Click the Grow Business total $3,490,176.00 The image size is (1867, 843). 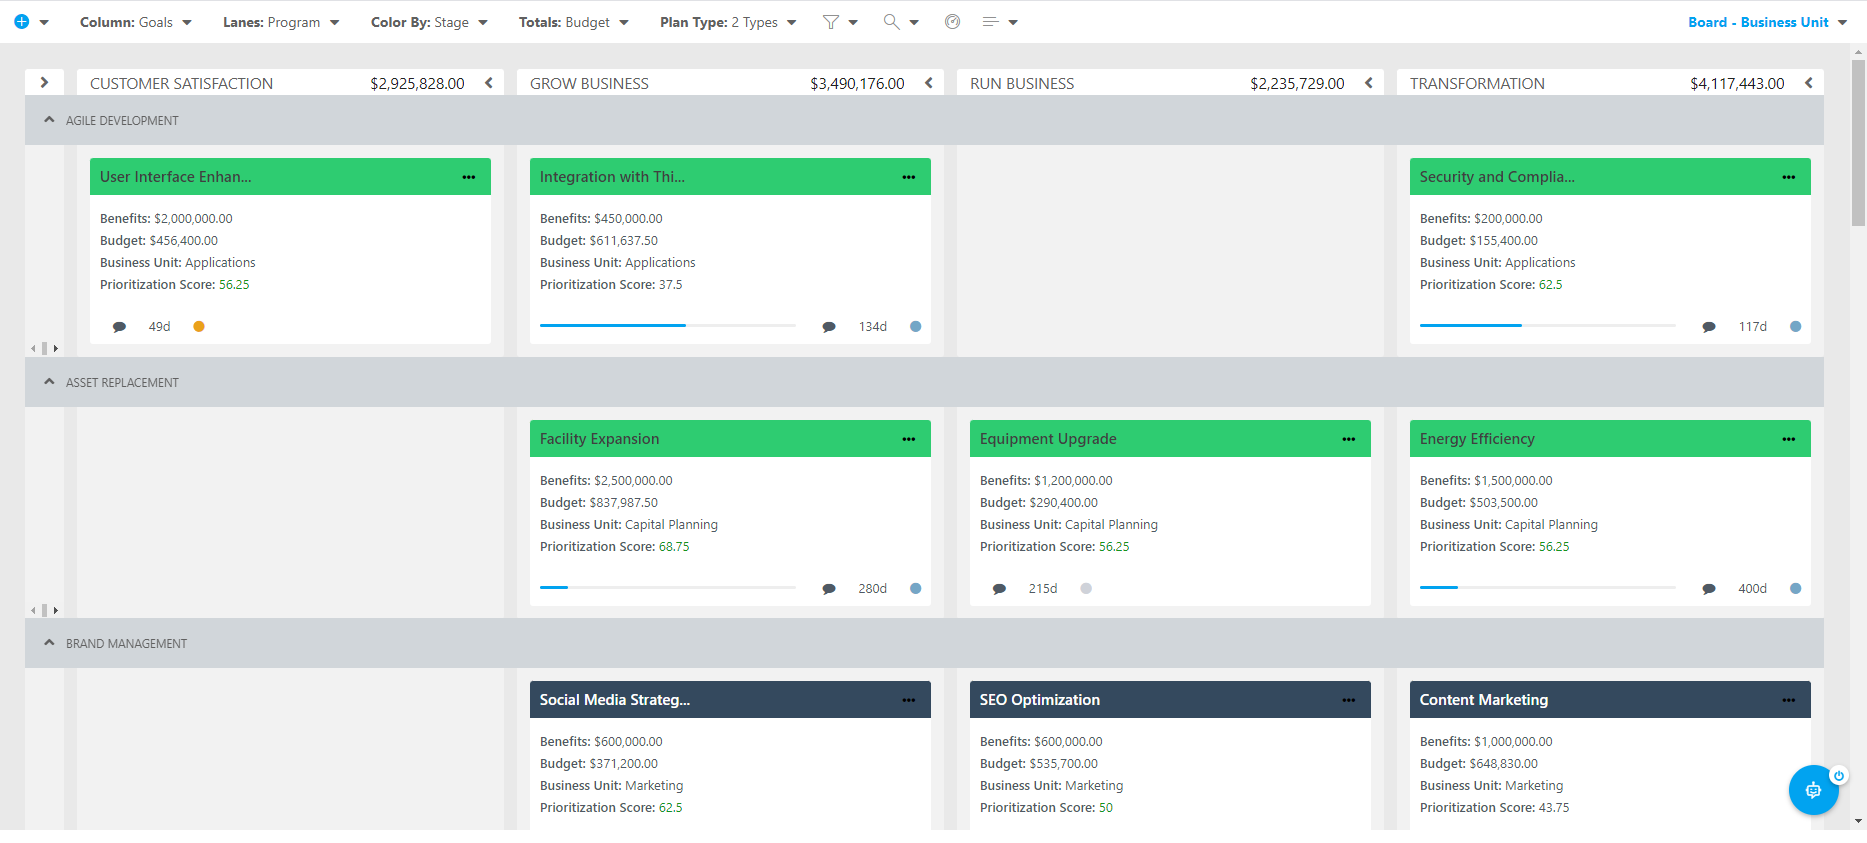pos(857,84)
